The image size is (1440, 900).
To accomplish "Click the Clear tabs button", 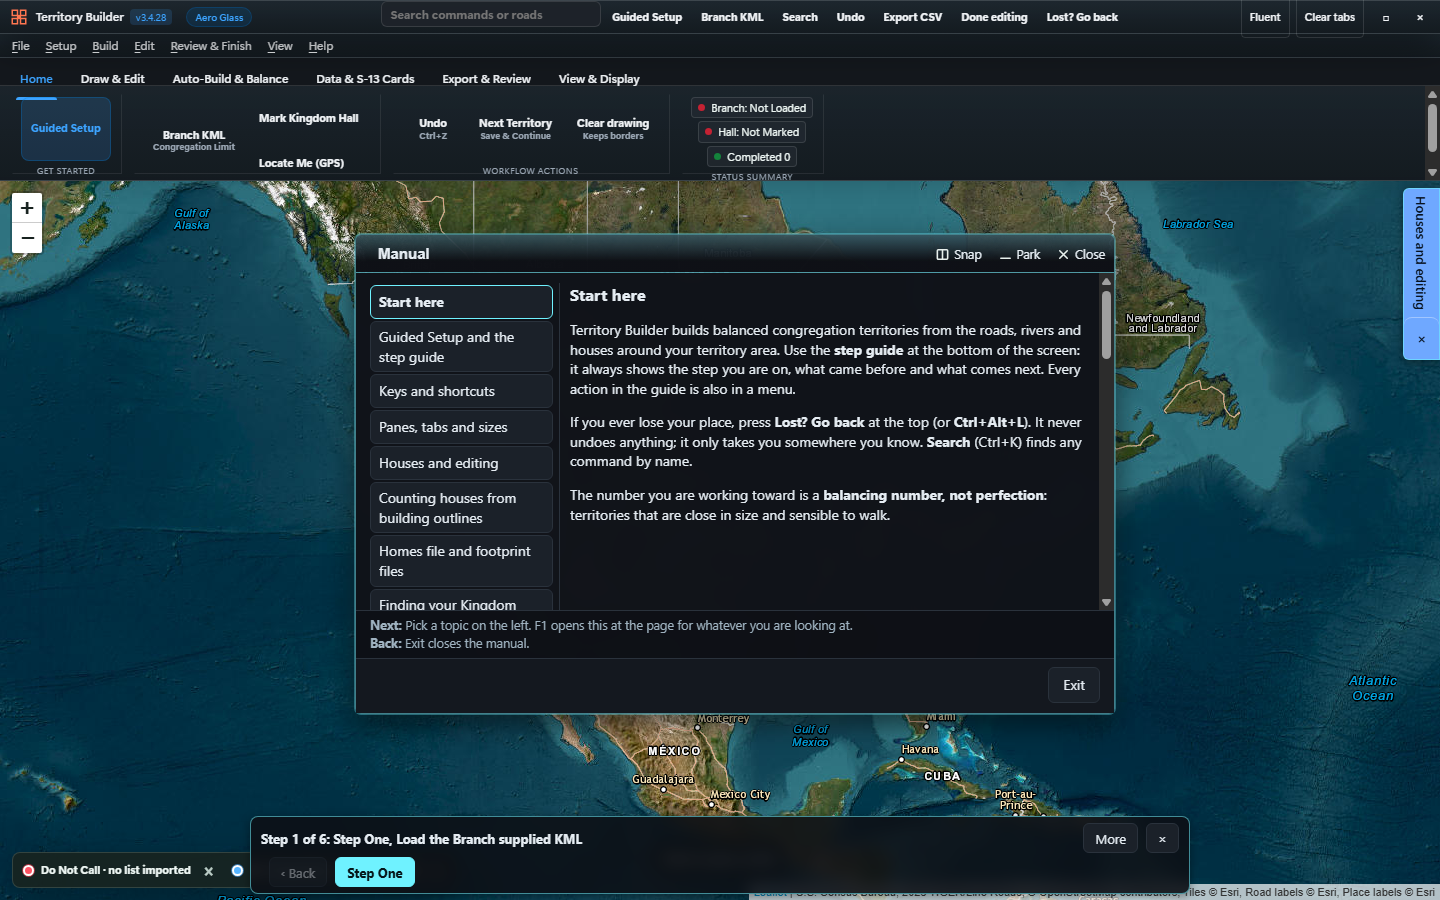I will click(1330, 17).
